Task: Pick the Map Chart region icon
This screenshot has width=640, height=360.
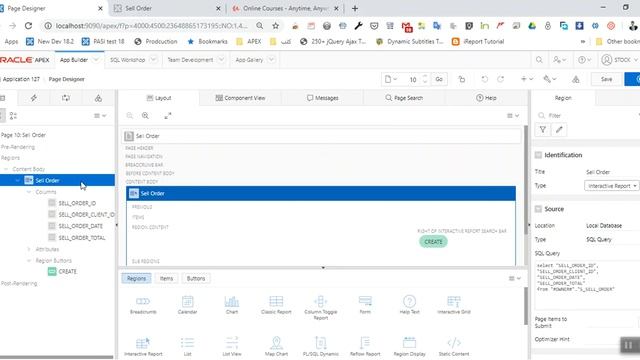Action: click(x=276, y=343)
